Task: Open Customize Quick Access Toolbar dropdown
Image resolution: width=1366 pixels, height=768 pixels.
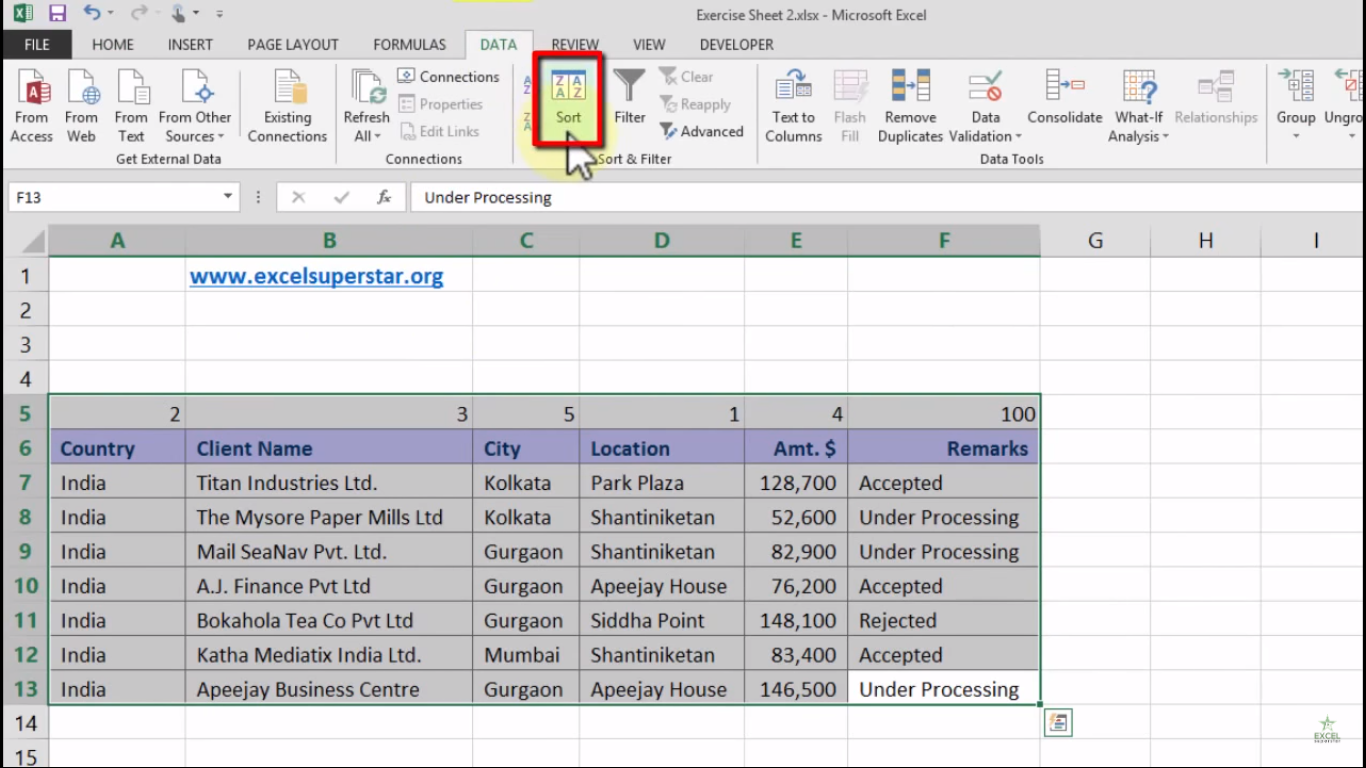Action: 219,14
